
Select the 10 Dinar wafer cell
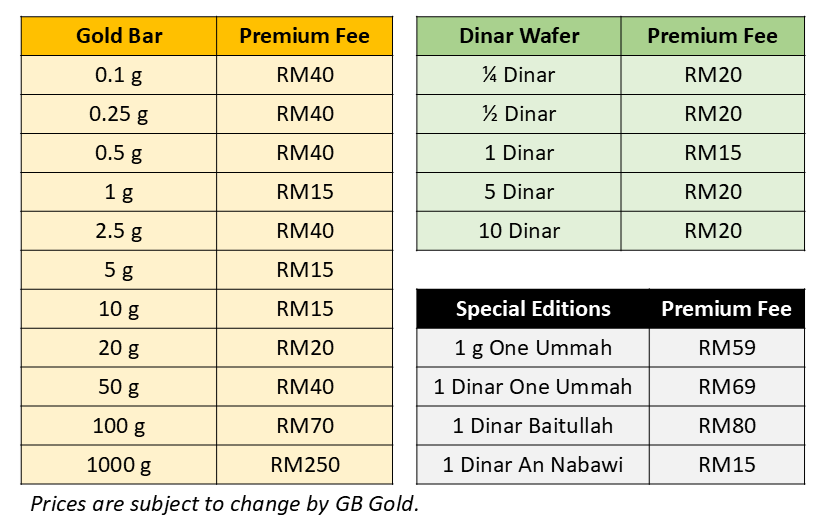[519, 231]
